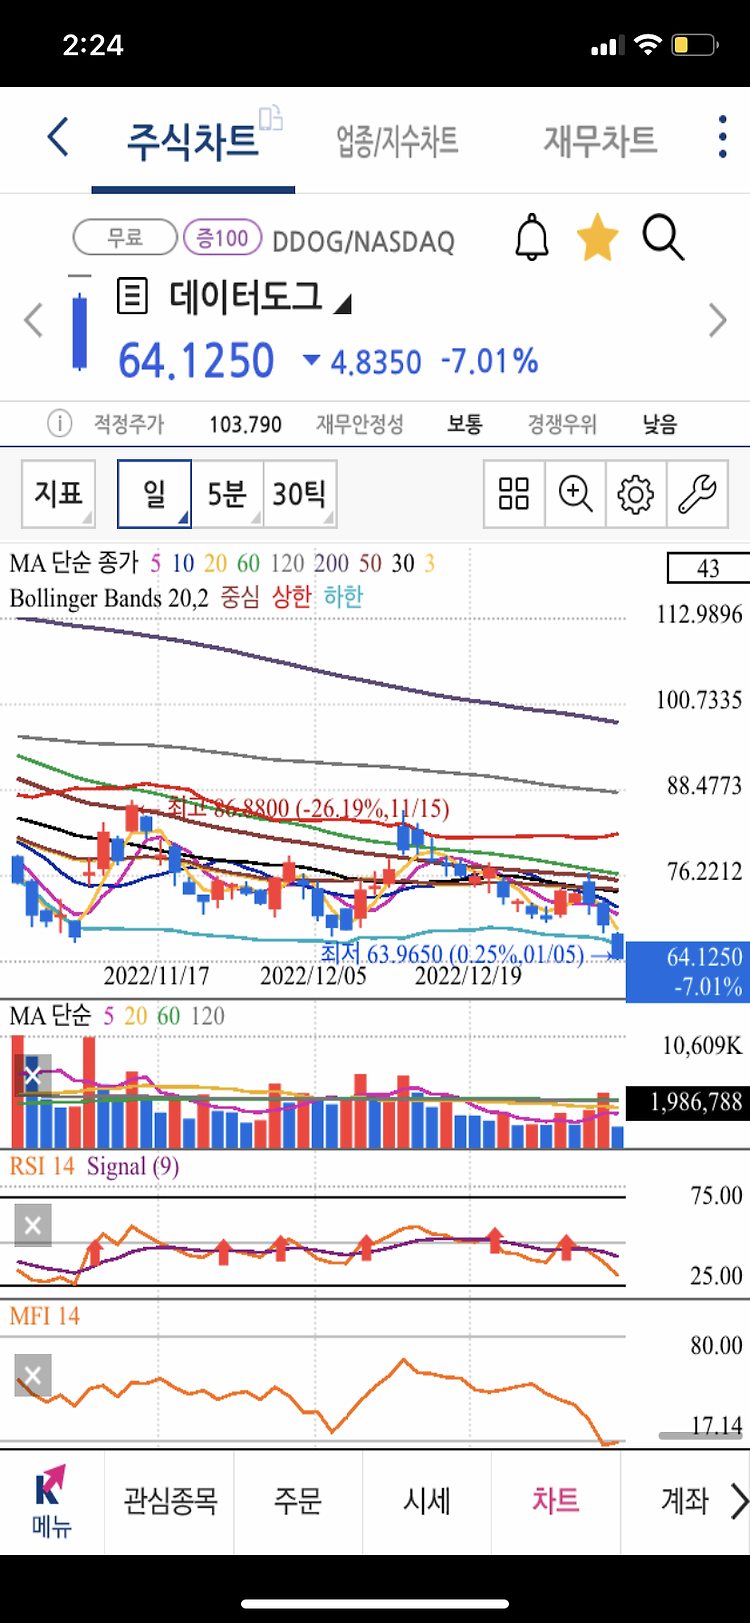The width and height of the screenshot is (750, 1623).
Task: Click the MA 단순 종가 legend
Action: click(74, 563)
